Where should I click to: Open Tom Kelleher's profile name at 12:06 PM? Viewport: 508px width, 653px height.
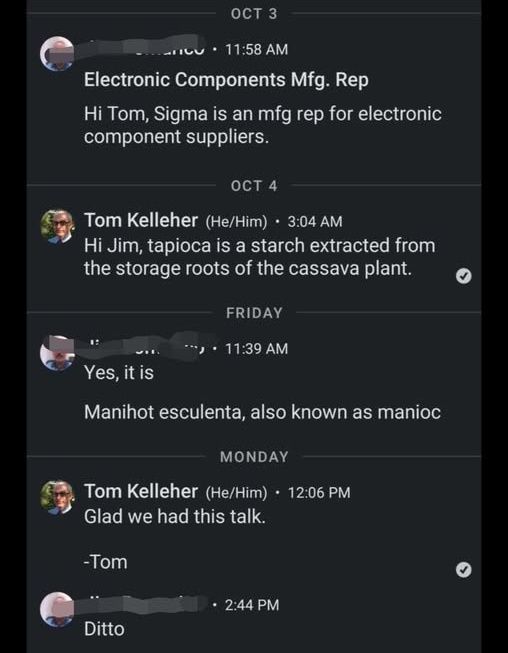coord(141,491)
